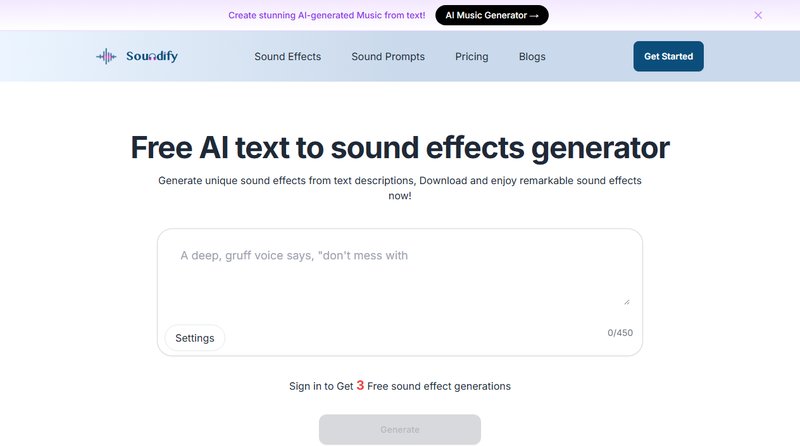Click the textarea resize handle
Screen dimensions: 800x446
point(627,302)
